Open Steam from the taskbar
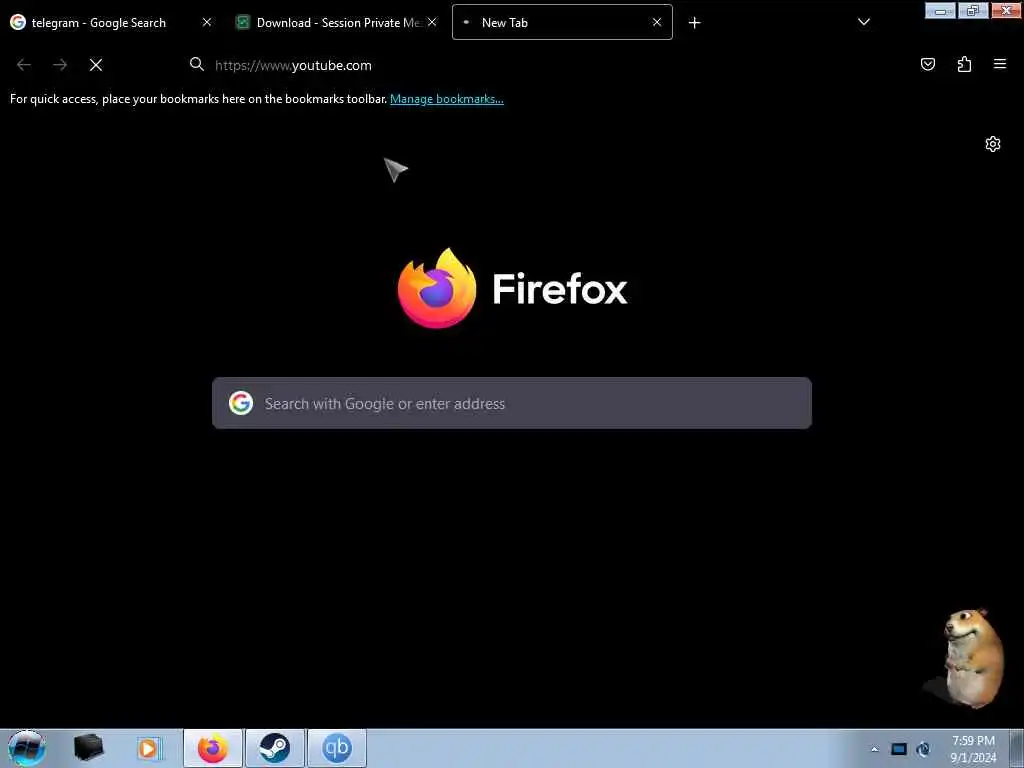Viewport: 1024px width, 768px height. pyautogui.click(x=275, y=748)
